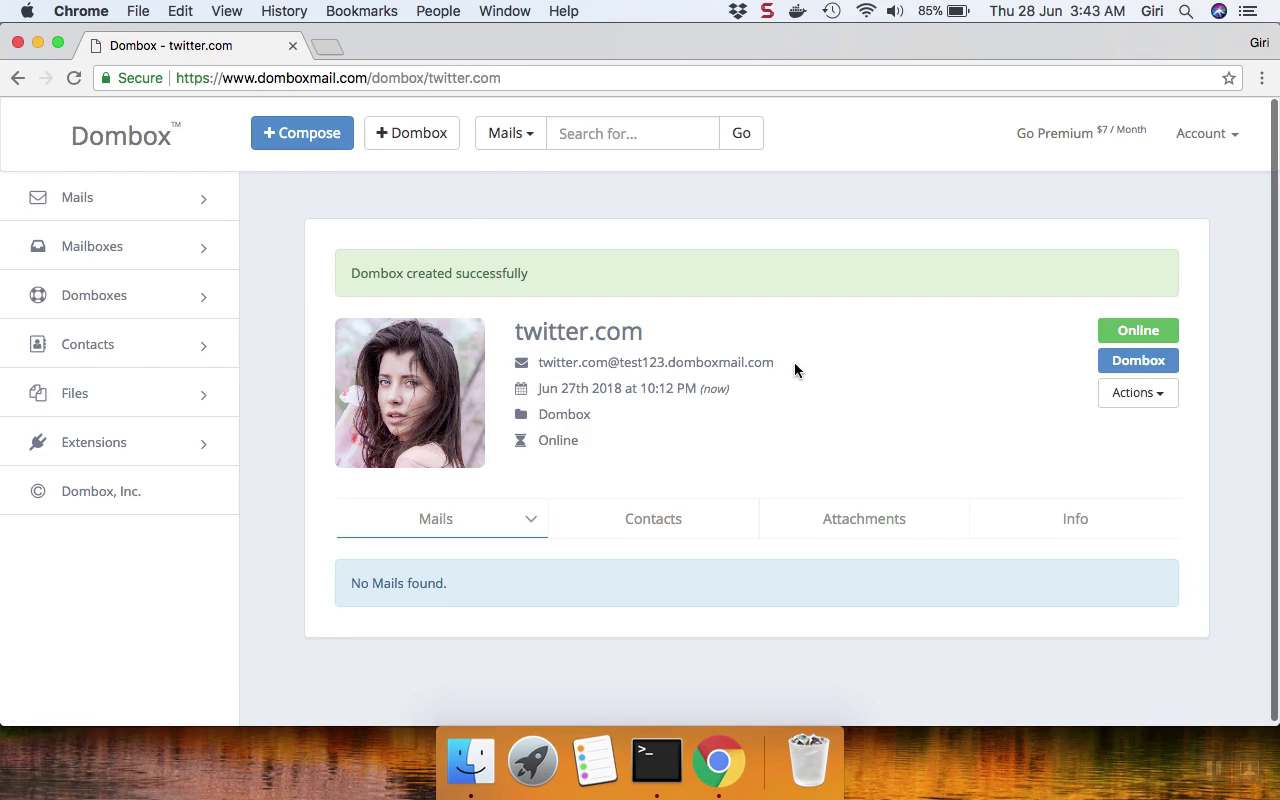Click the Search for... input field
The image size is (1280, 800).
632,133
